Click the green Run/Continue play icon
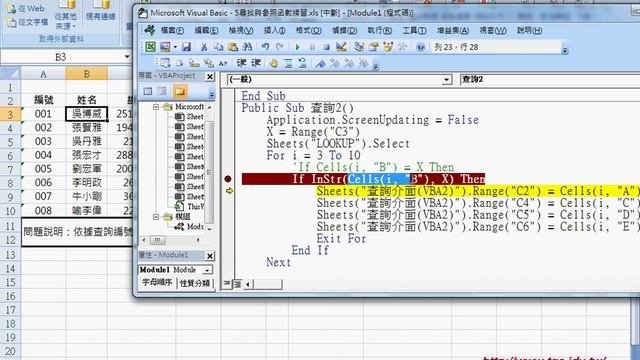Screen dimensions: 640x360 point(298,47)
